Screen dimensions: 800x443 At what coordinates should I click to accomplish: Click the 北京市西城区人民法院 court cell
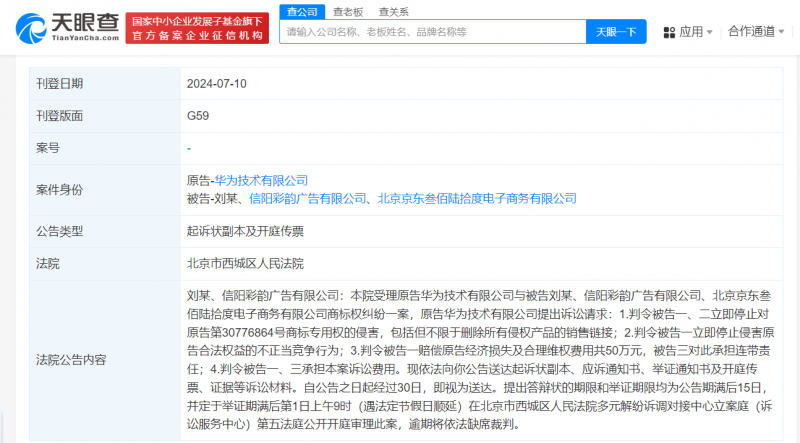[244, 263]
